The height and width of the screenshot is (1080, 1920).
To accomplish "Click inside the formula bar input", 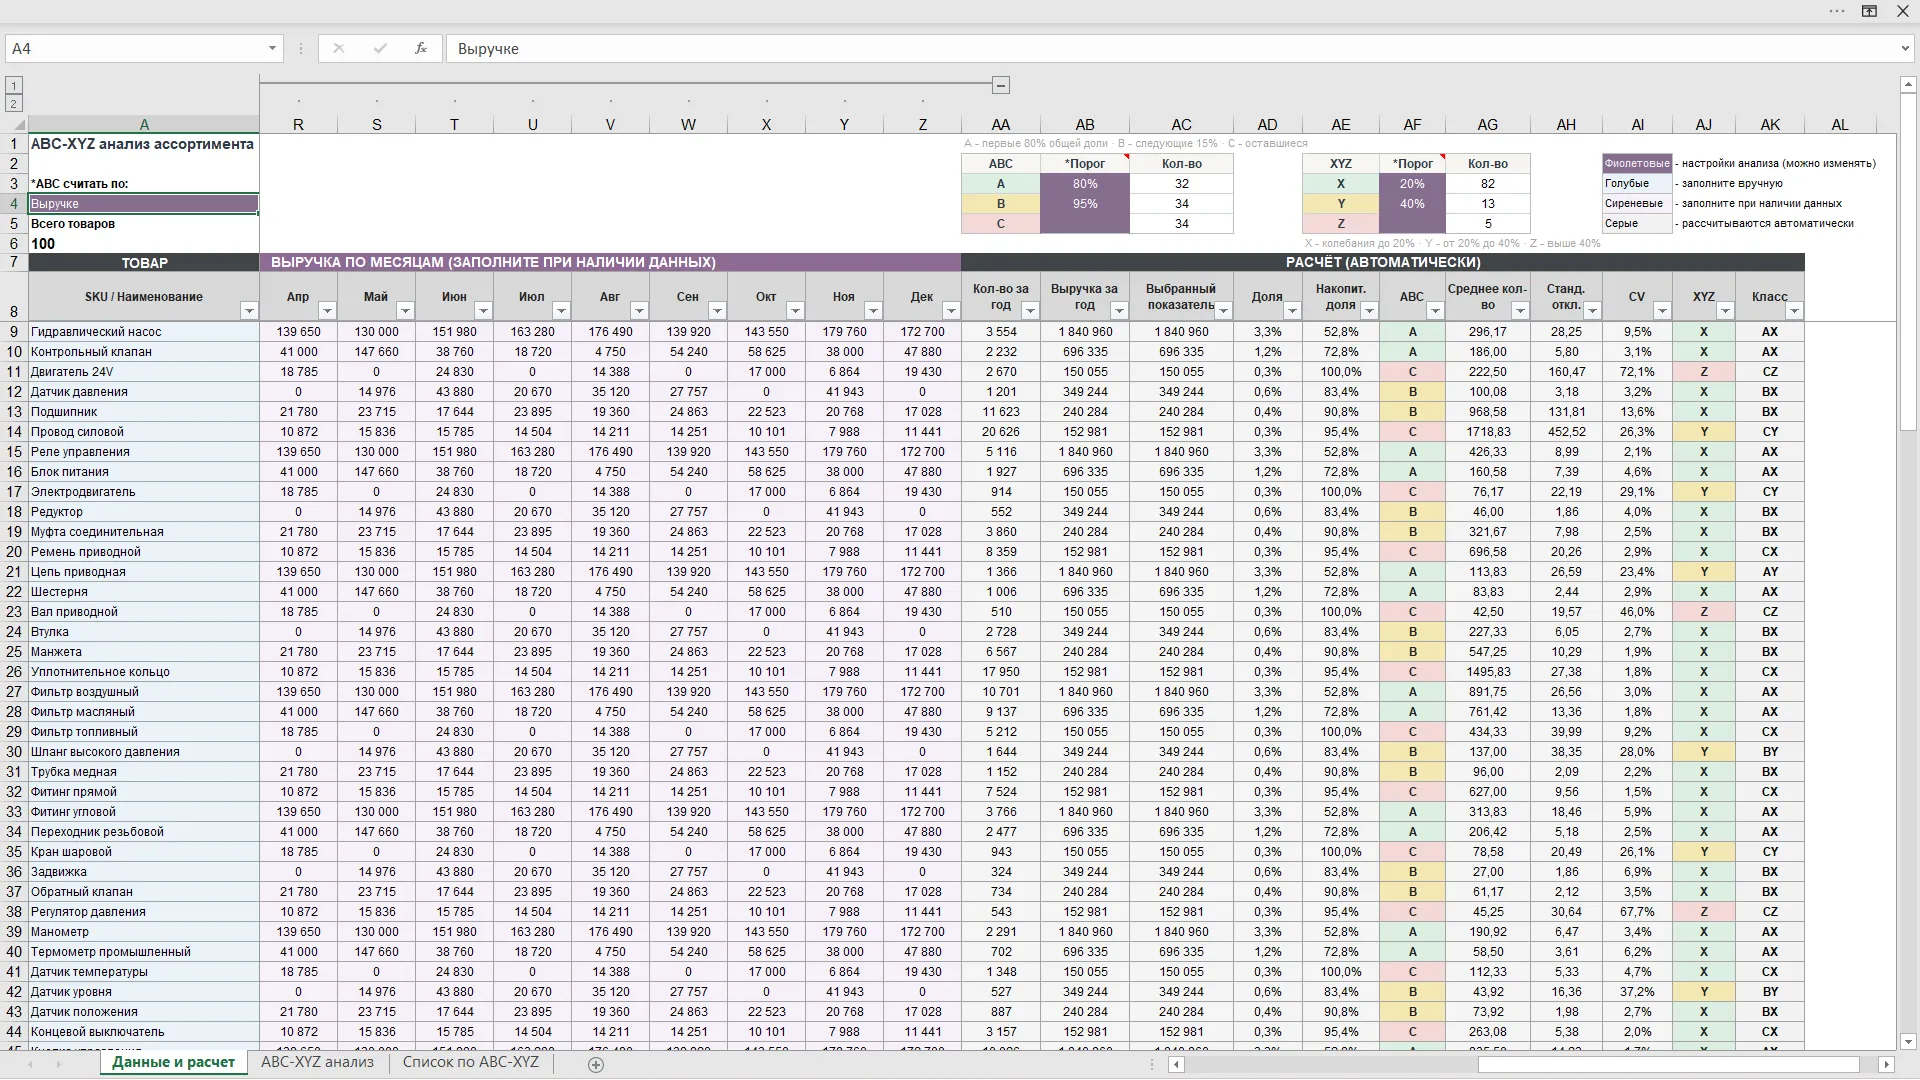I will pyautogui.click(x=1170, y=48).
